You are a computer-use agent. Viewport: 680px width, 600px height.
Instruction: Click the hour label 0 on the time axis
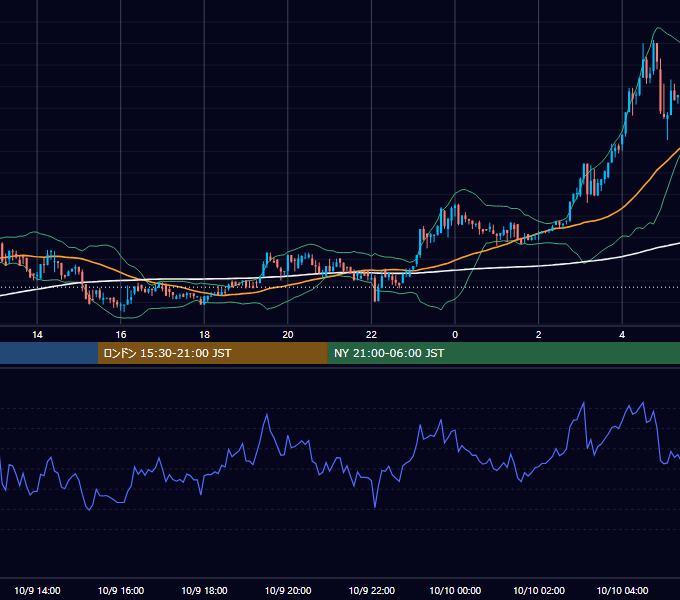point(455,335)
